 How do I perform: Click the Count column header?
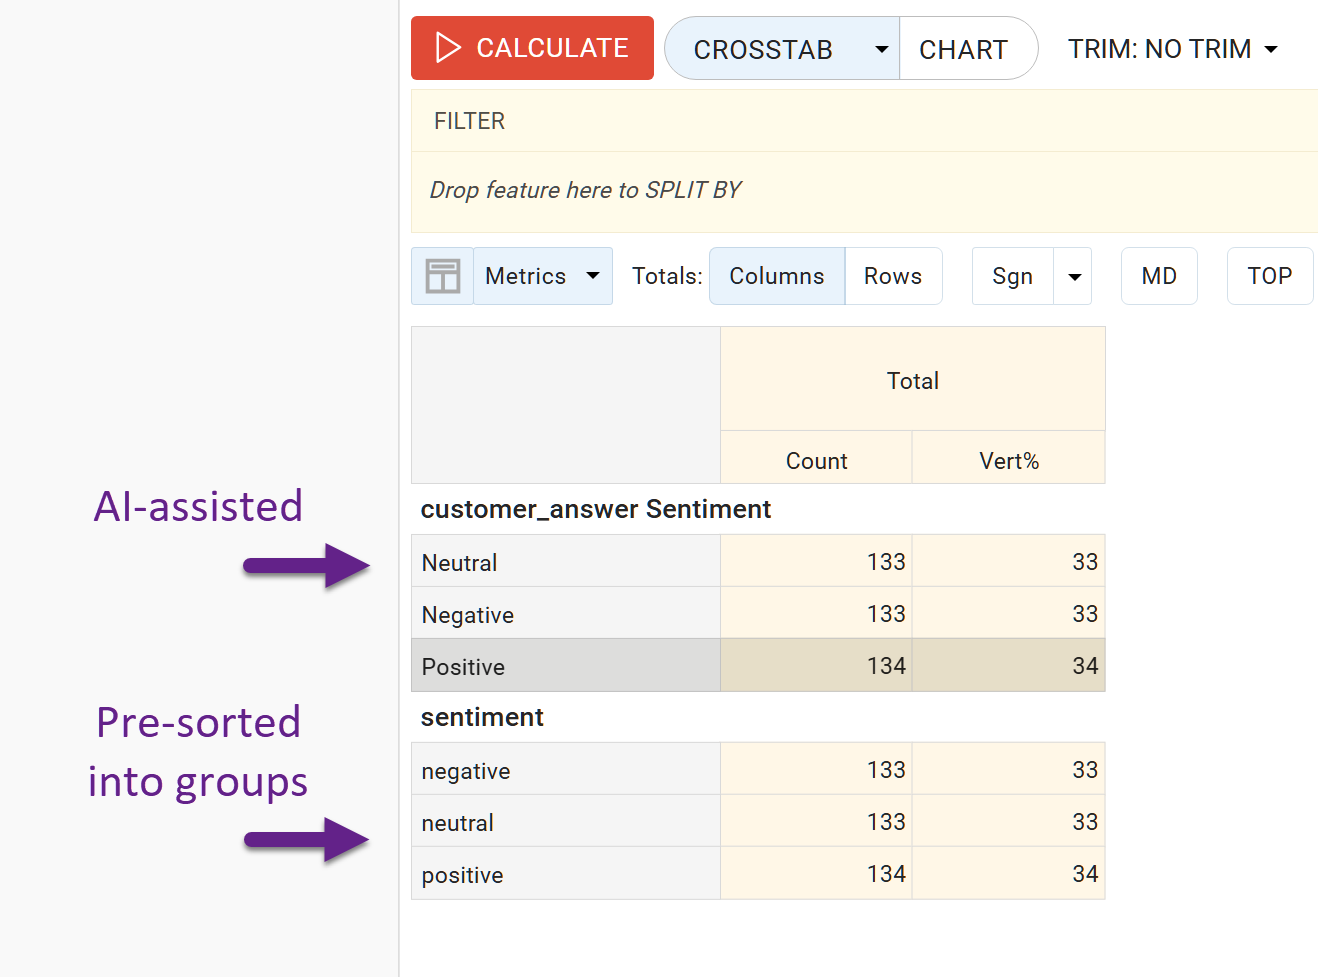pos(816,461)
